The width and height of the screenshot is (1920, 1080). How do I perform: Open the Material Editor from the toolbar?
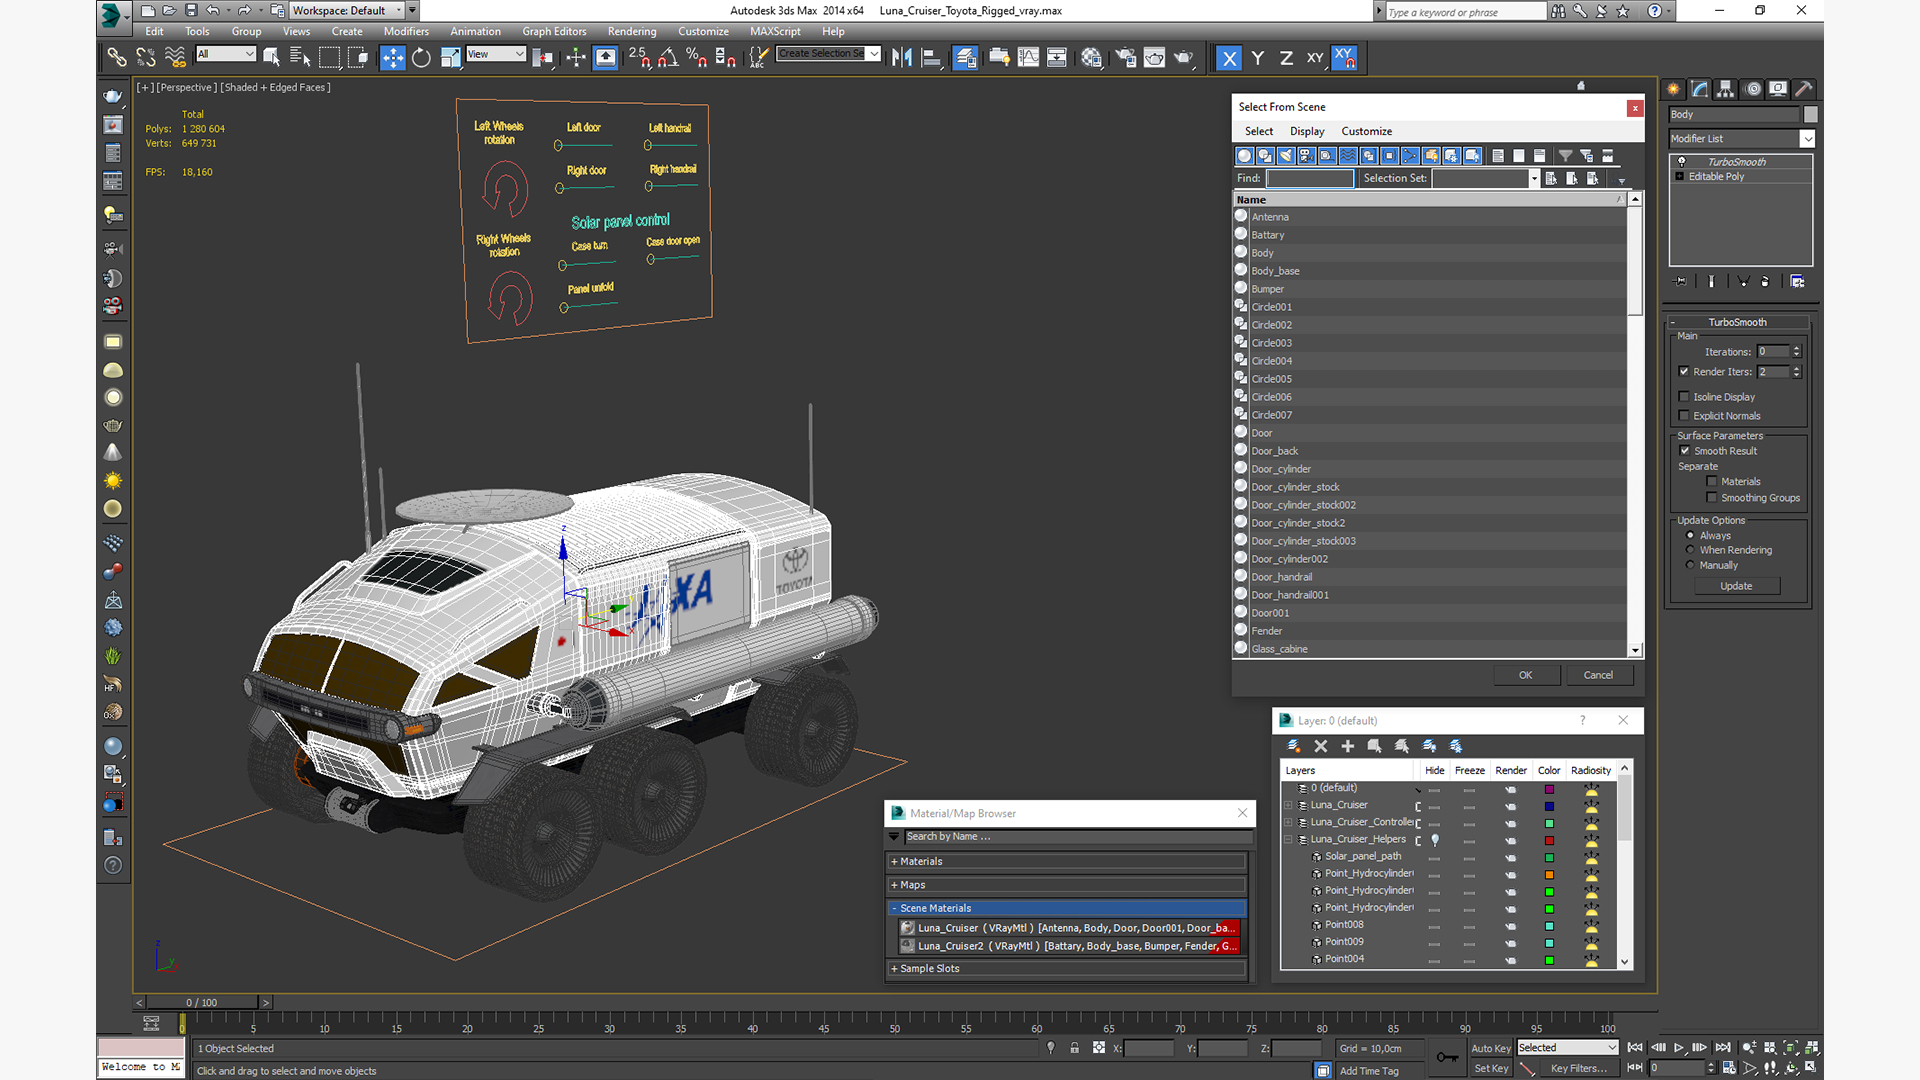click(1091, 58)
